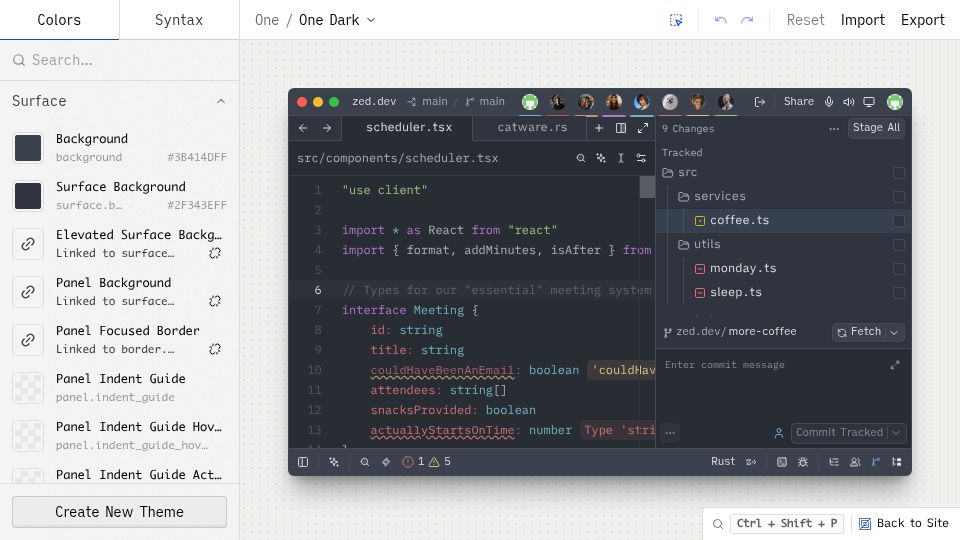Collapse the utils folder in git panel
This screenshot has height=540, width=960.
684,244
